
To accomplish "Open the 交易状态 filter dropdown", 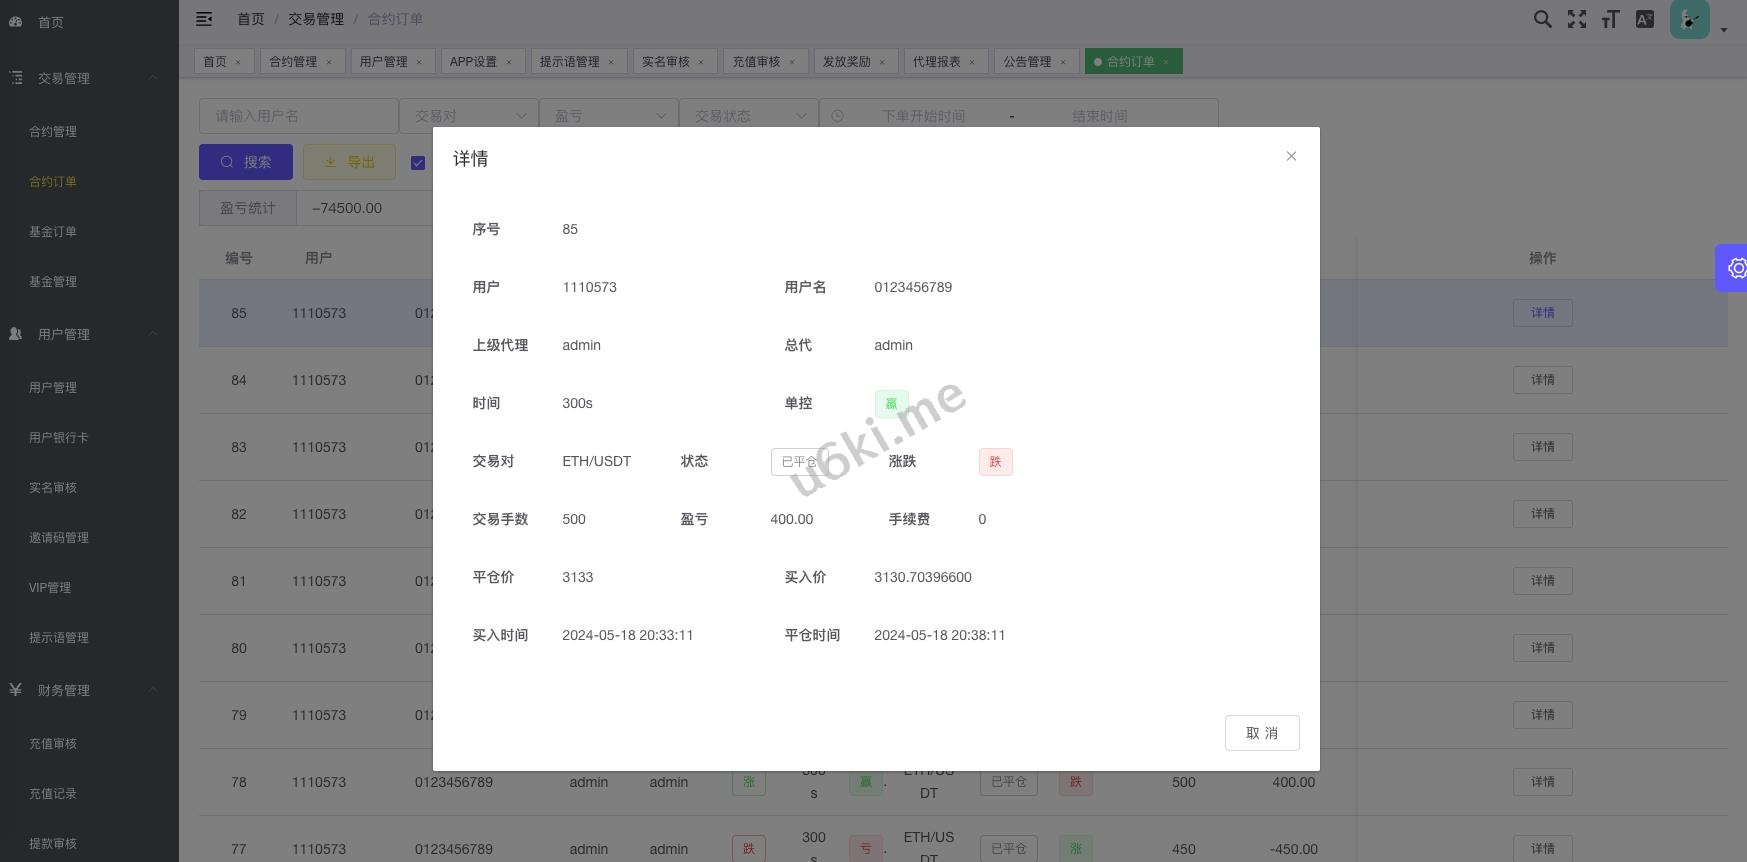I will click(749, 116).
